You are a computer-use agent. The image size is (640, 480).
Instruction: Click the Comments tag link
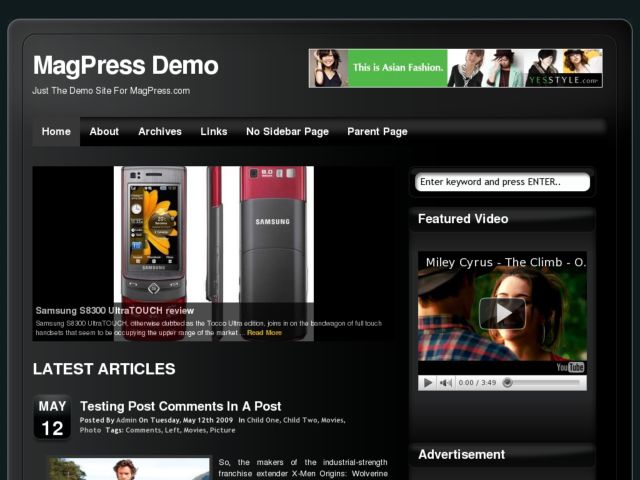tap(143, 430)
